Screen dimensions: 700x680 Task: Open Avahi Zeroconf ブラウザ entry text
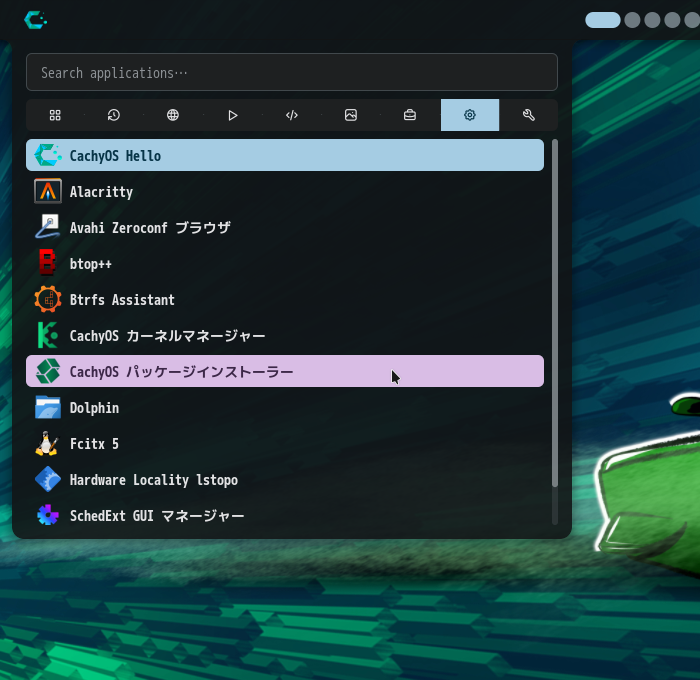point(150,228)
